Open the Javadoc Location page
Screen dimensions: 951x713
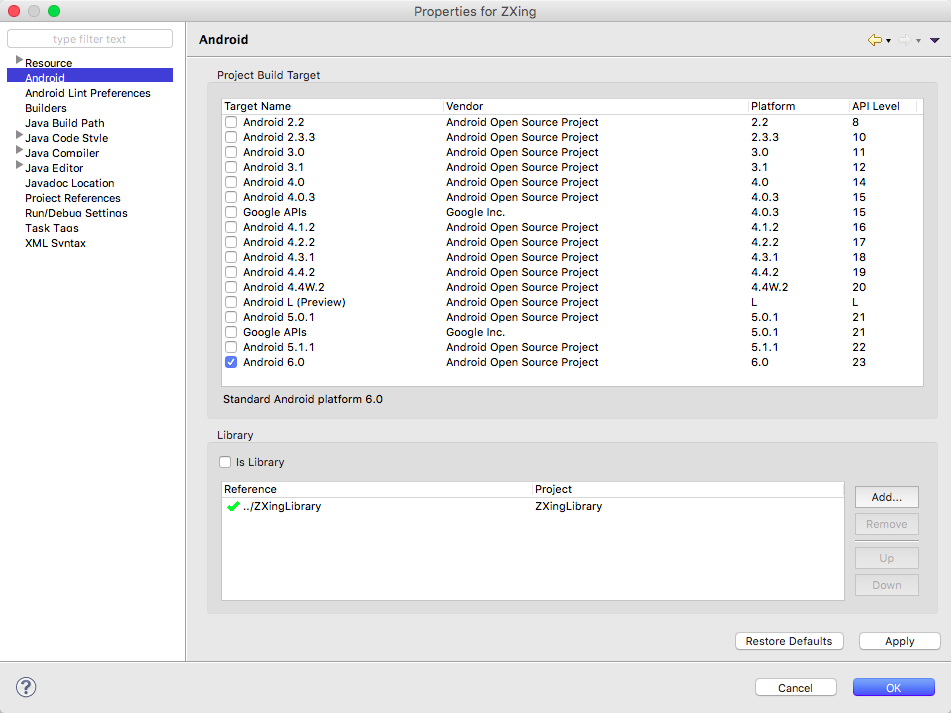coord(70,183)
